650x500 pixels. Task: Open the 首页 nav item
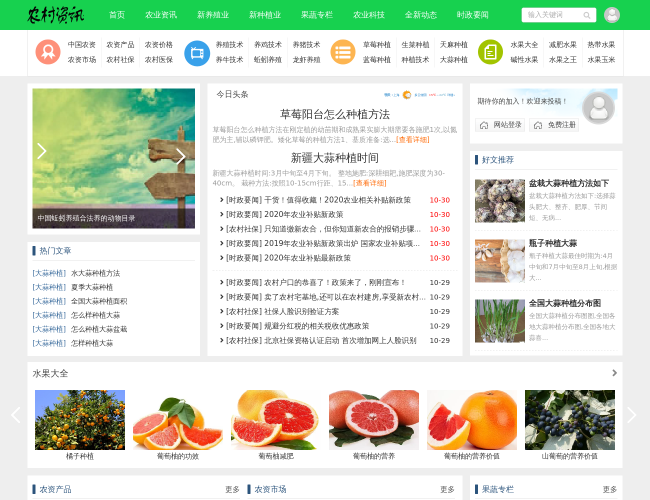point(117,15)
